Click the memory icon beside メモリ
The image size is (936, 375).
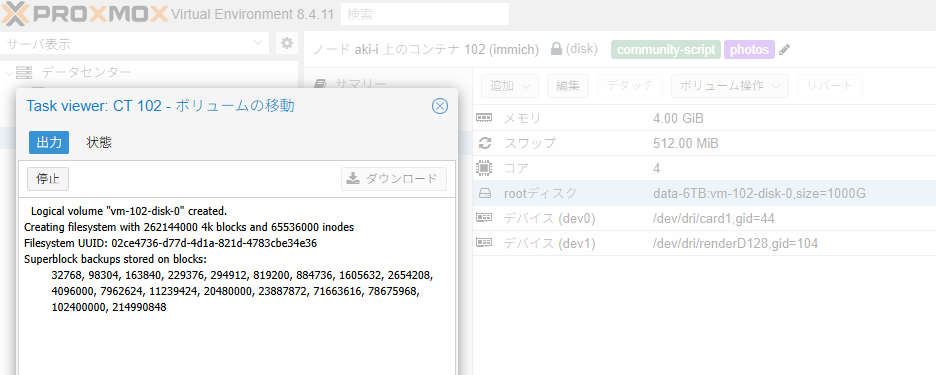[484, 118]
